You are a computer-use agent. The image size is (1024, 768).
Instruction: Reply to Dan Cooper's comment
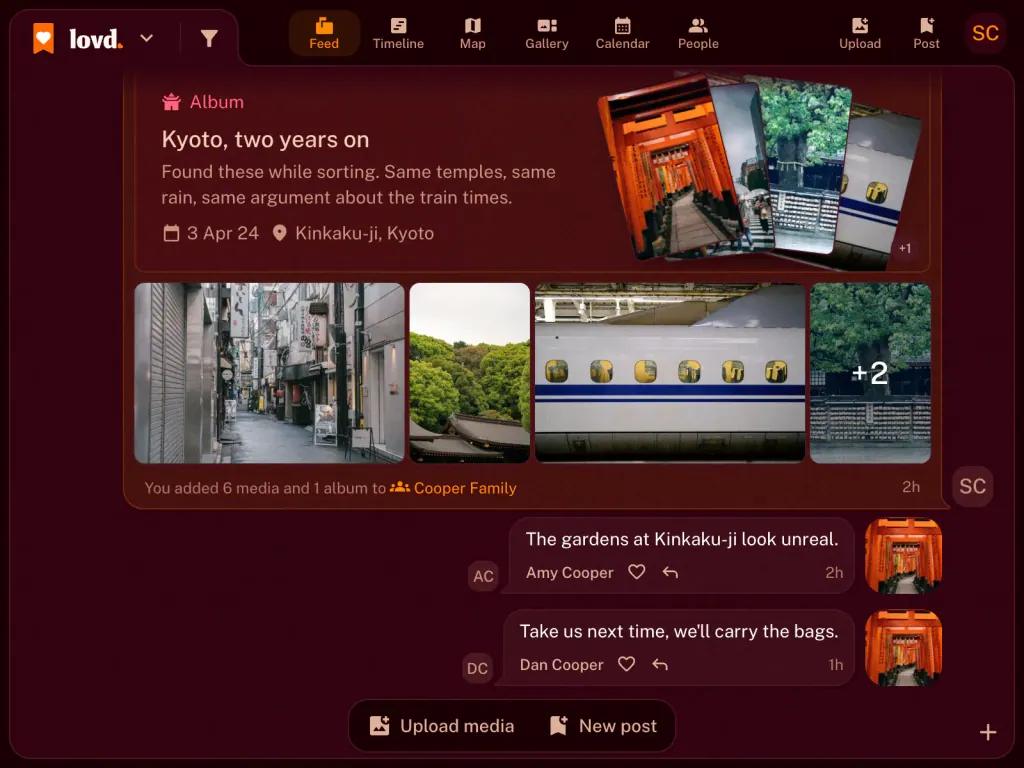click(660, 665)
